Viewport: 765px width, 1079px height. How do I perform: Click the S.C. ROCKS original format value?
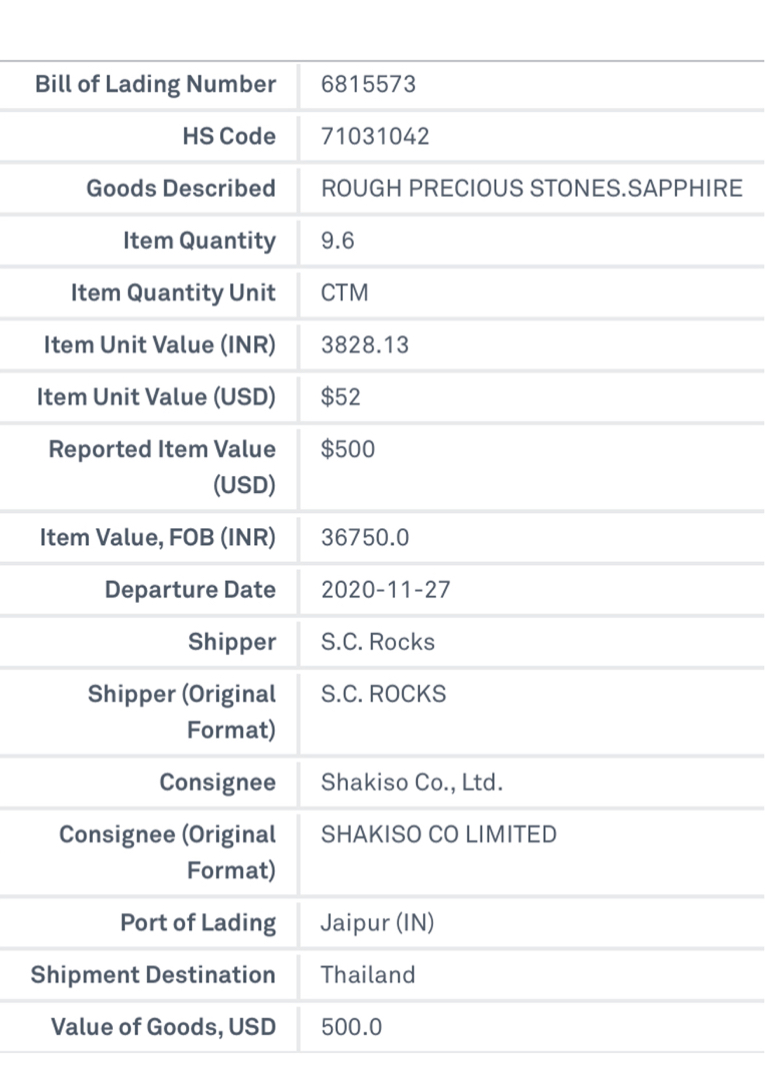[383, 696]
